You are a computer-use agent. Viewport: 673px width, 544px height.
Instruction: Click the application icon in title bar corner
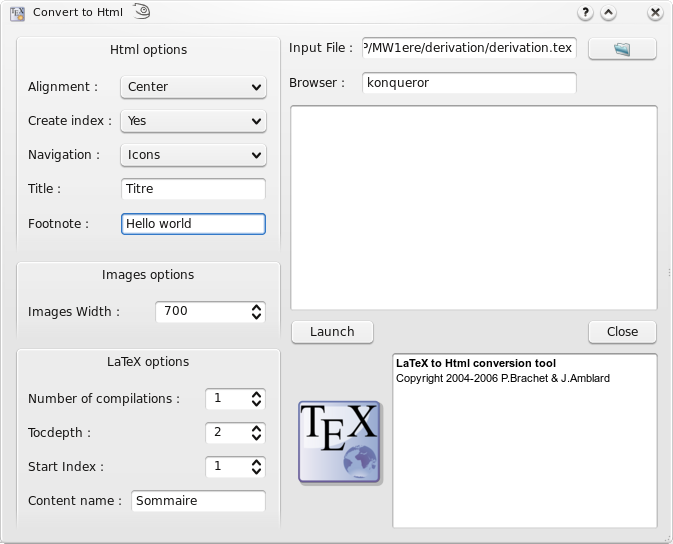click(x=17, y=13)
